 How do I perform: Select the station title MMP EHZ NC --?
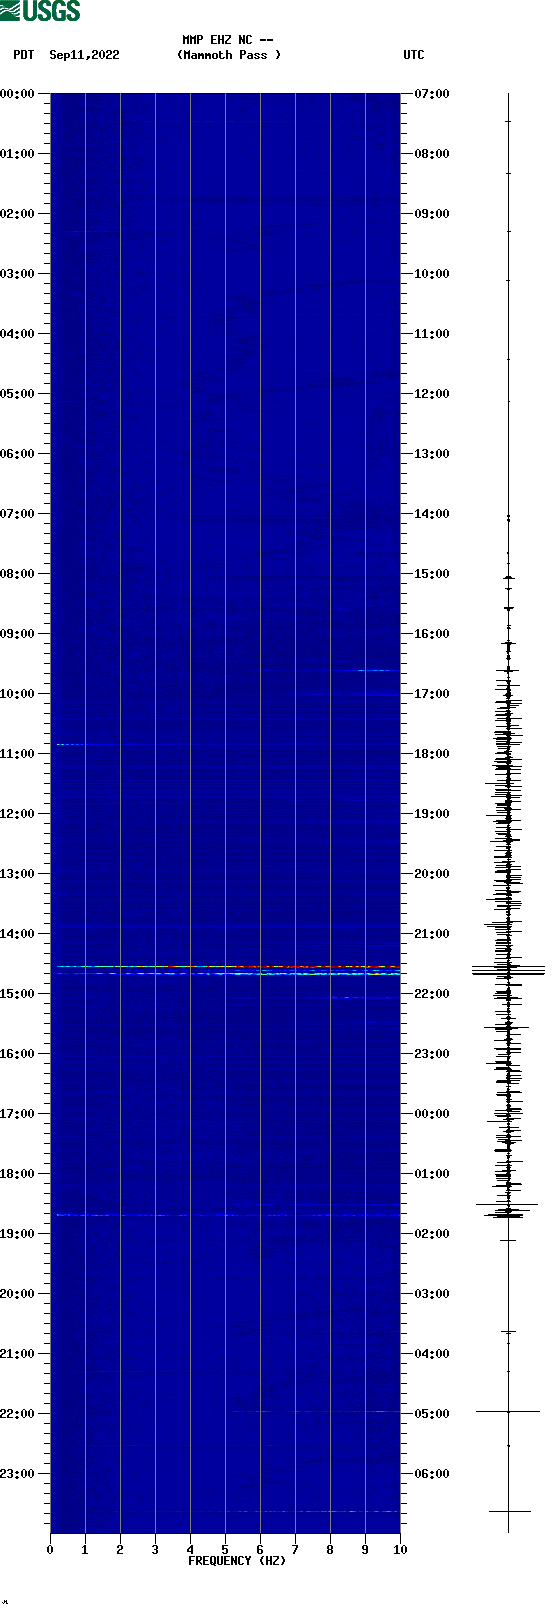pyautogui.click(x=228, y=40)
